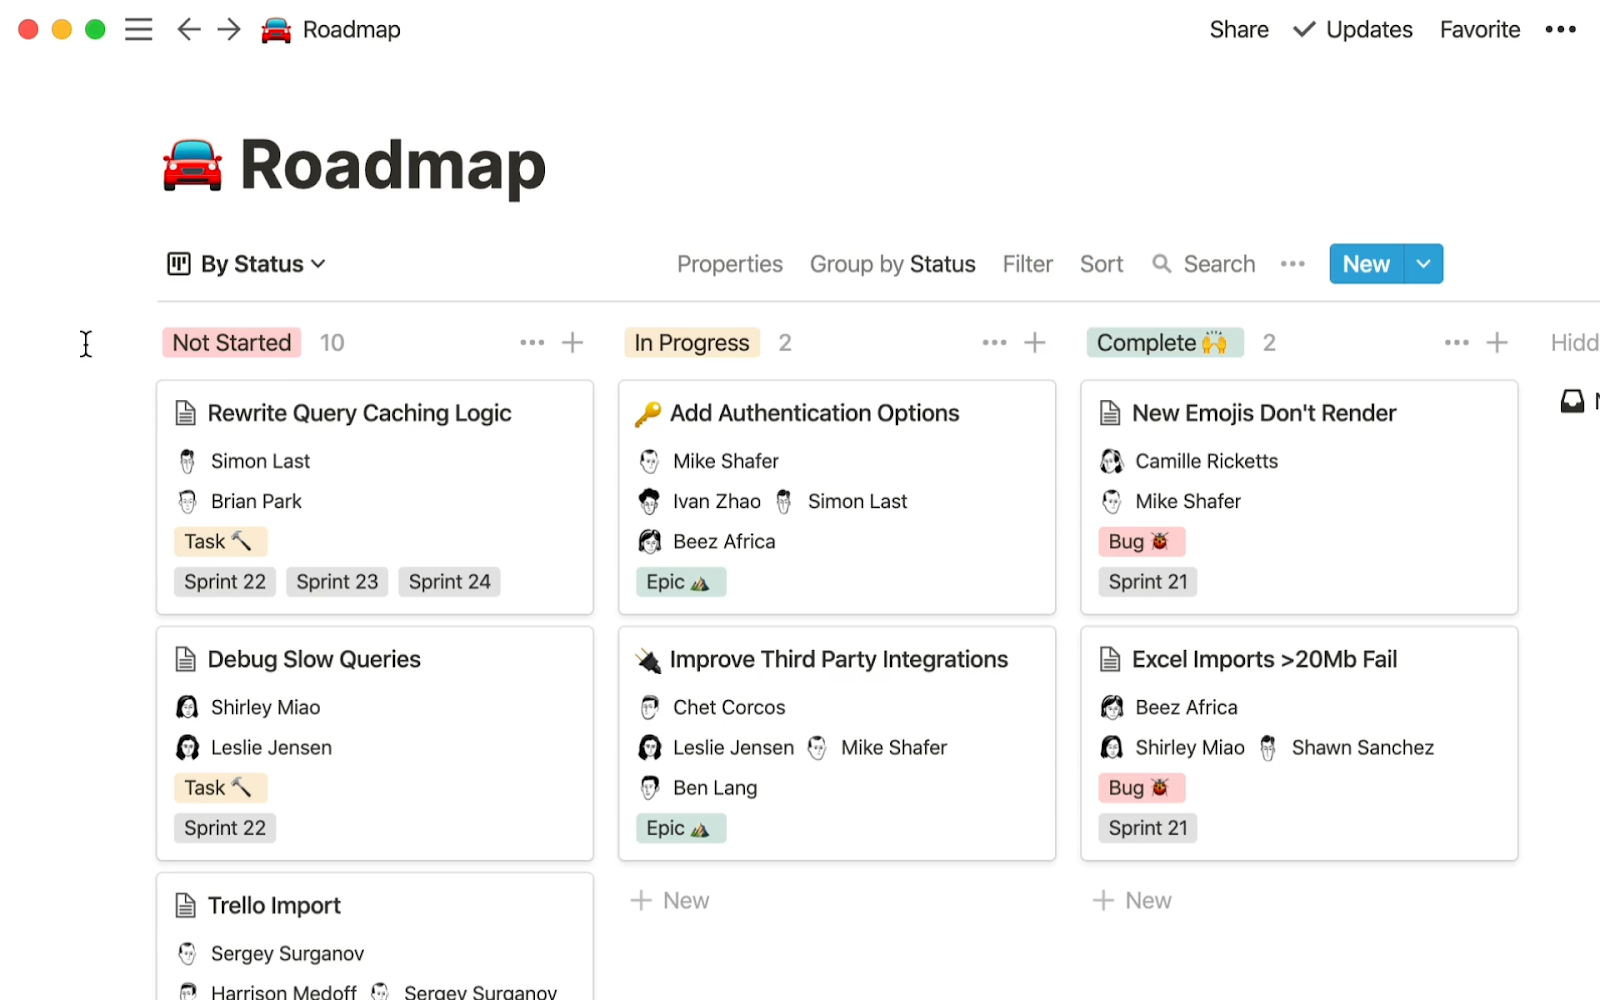Open the Share menu
This screenshot has width=1600, height=1000.
(x=1239, y=29)
